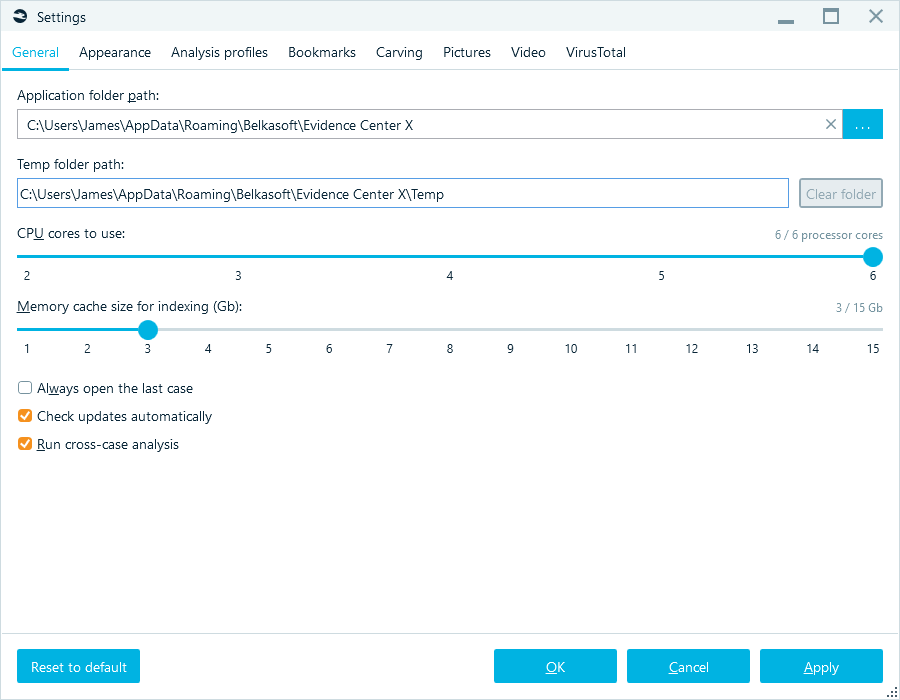Close the Settings window

pyautogui.click(x=875, y=16)
